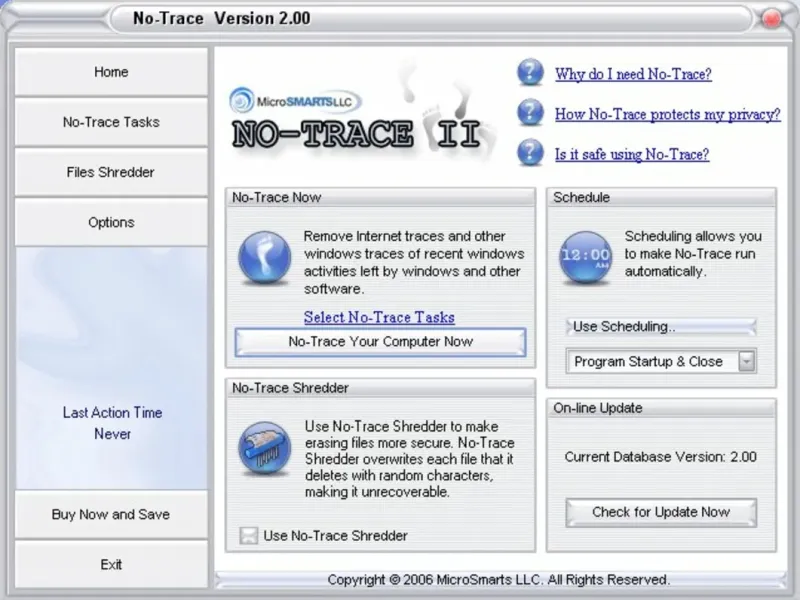Image resolution: width=800 pixels, height=600 pixels.
Task: Click the Remove Internet traces description text
Action: point(414,262)
